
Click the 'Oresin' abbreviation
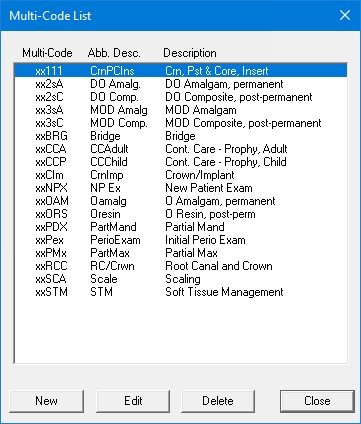click(x=105, y=214)
